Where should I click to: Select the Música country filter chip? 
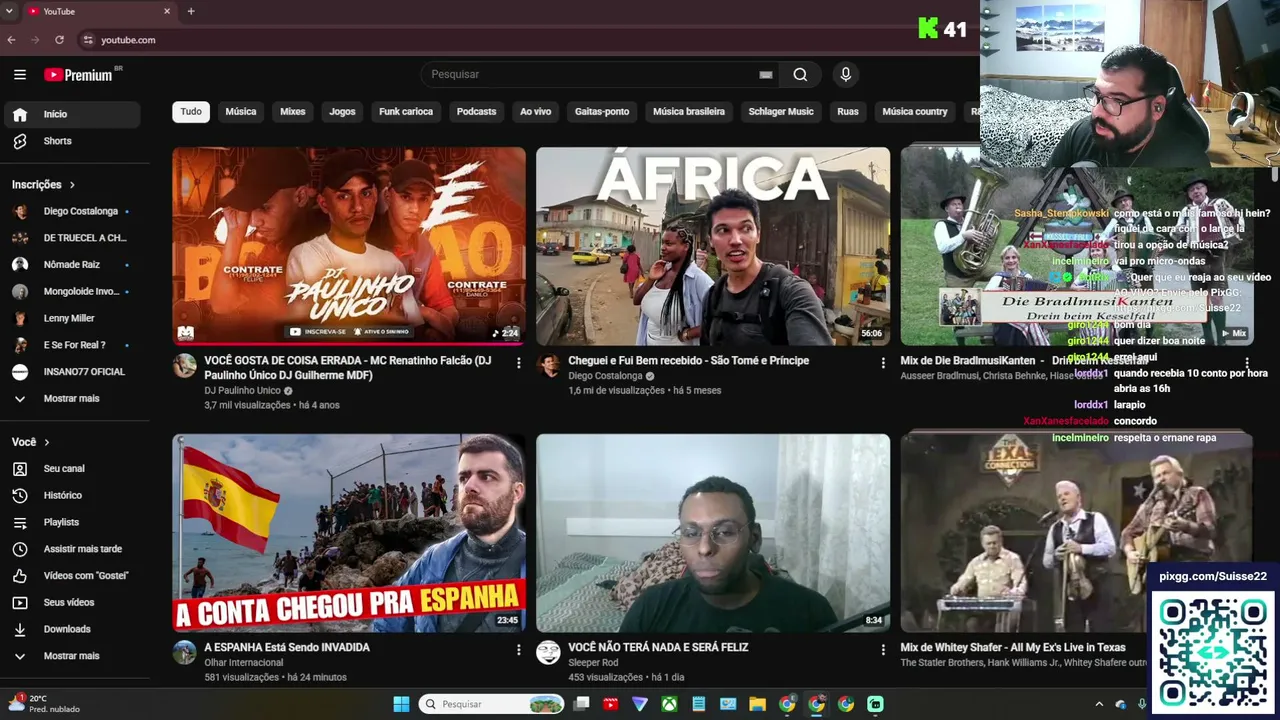pos(915,112)
